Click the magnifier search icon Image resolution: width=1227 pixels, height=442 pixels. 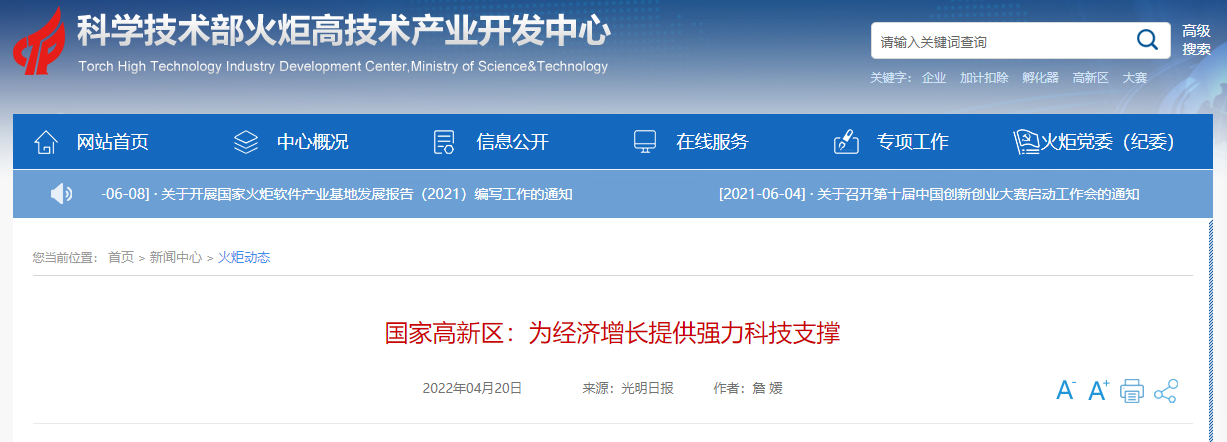(x=1147, y=41)
